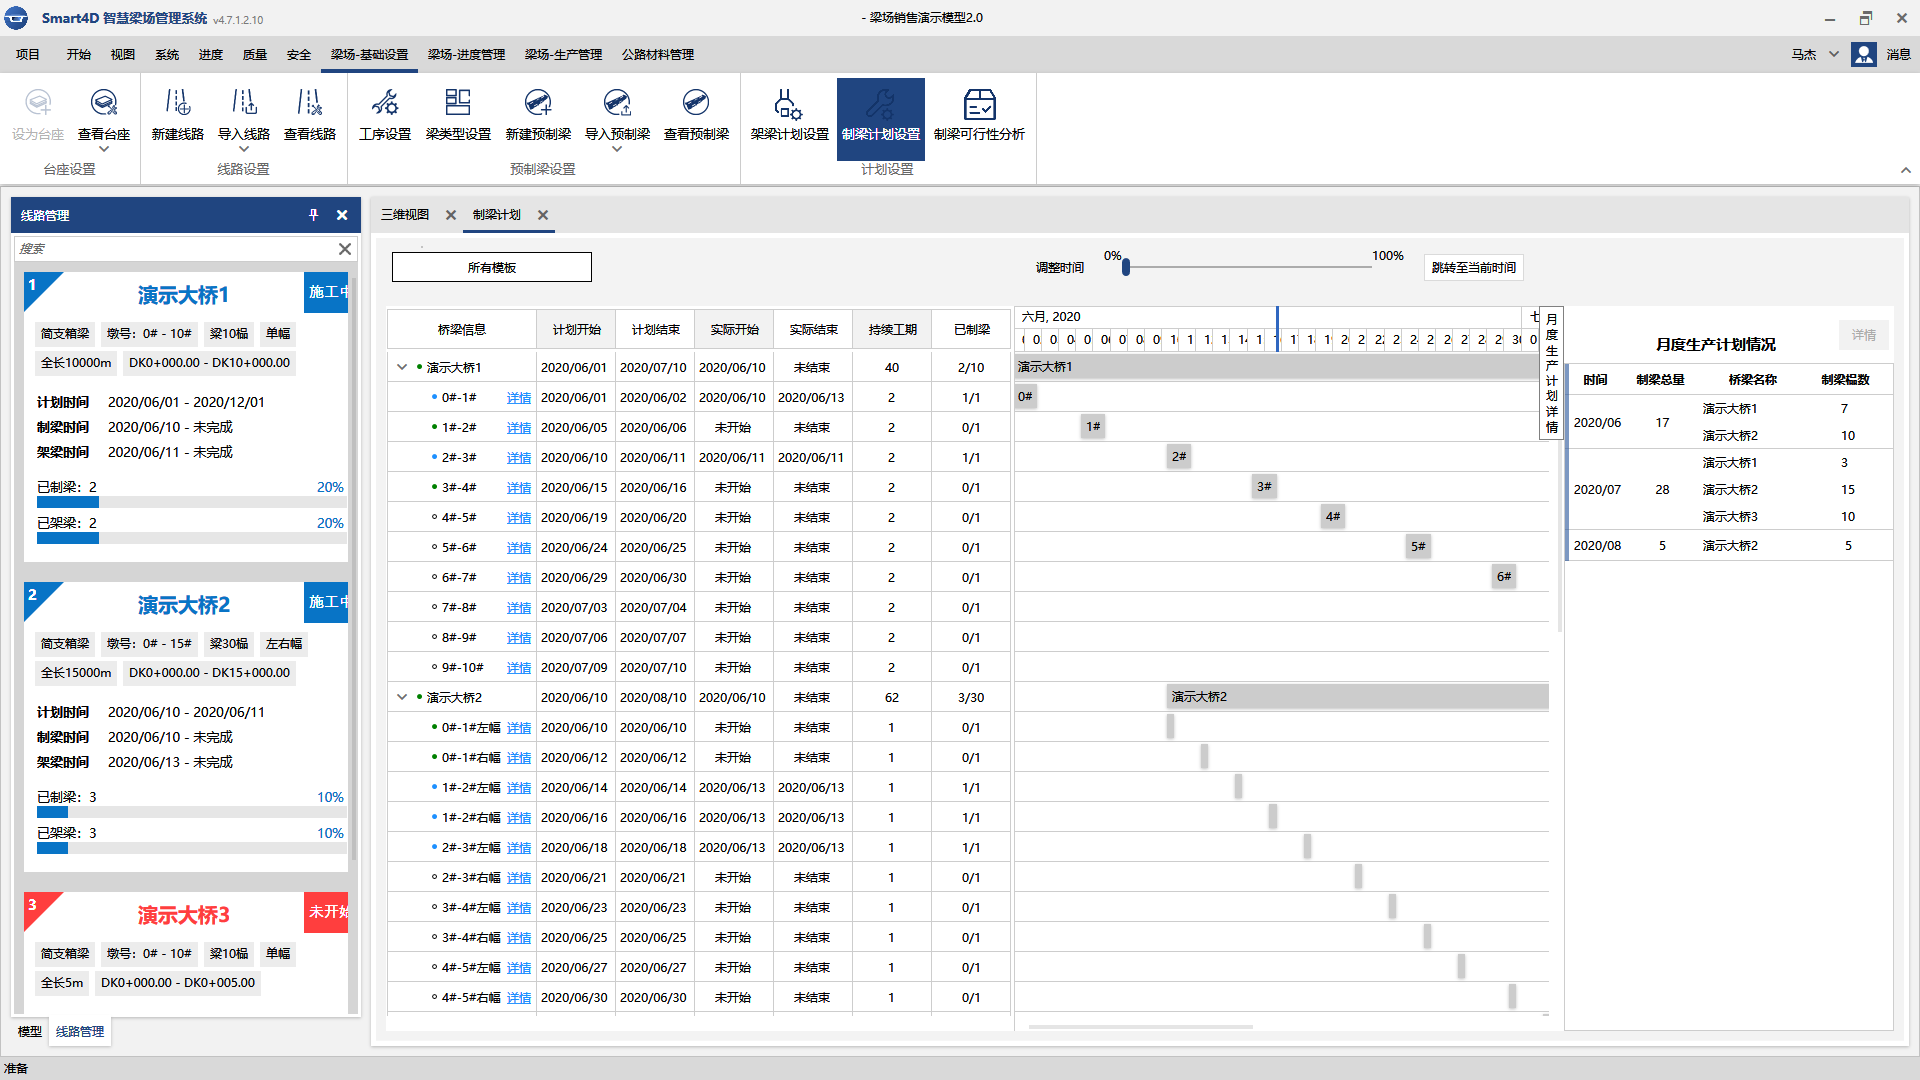Clear the route search box
Viewport: 1920px width, 1080px height.
(345, 249)
